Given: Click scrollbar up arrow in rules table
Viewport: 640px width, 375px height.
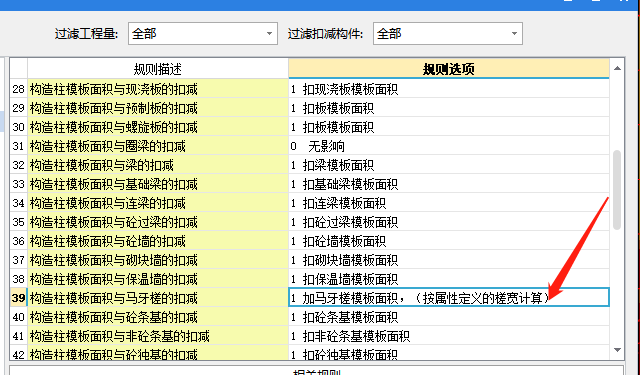Looking at the screenshot, I should [617, 68].
